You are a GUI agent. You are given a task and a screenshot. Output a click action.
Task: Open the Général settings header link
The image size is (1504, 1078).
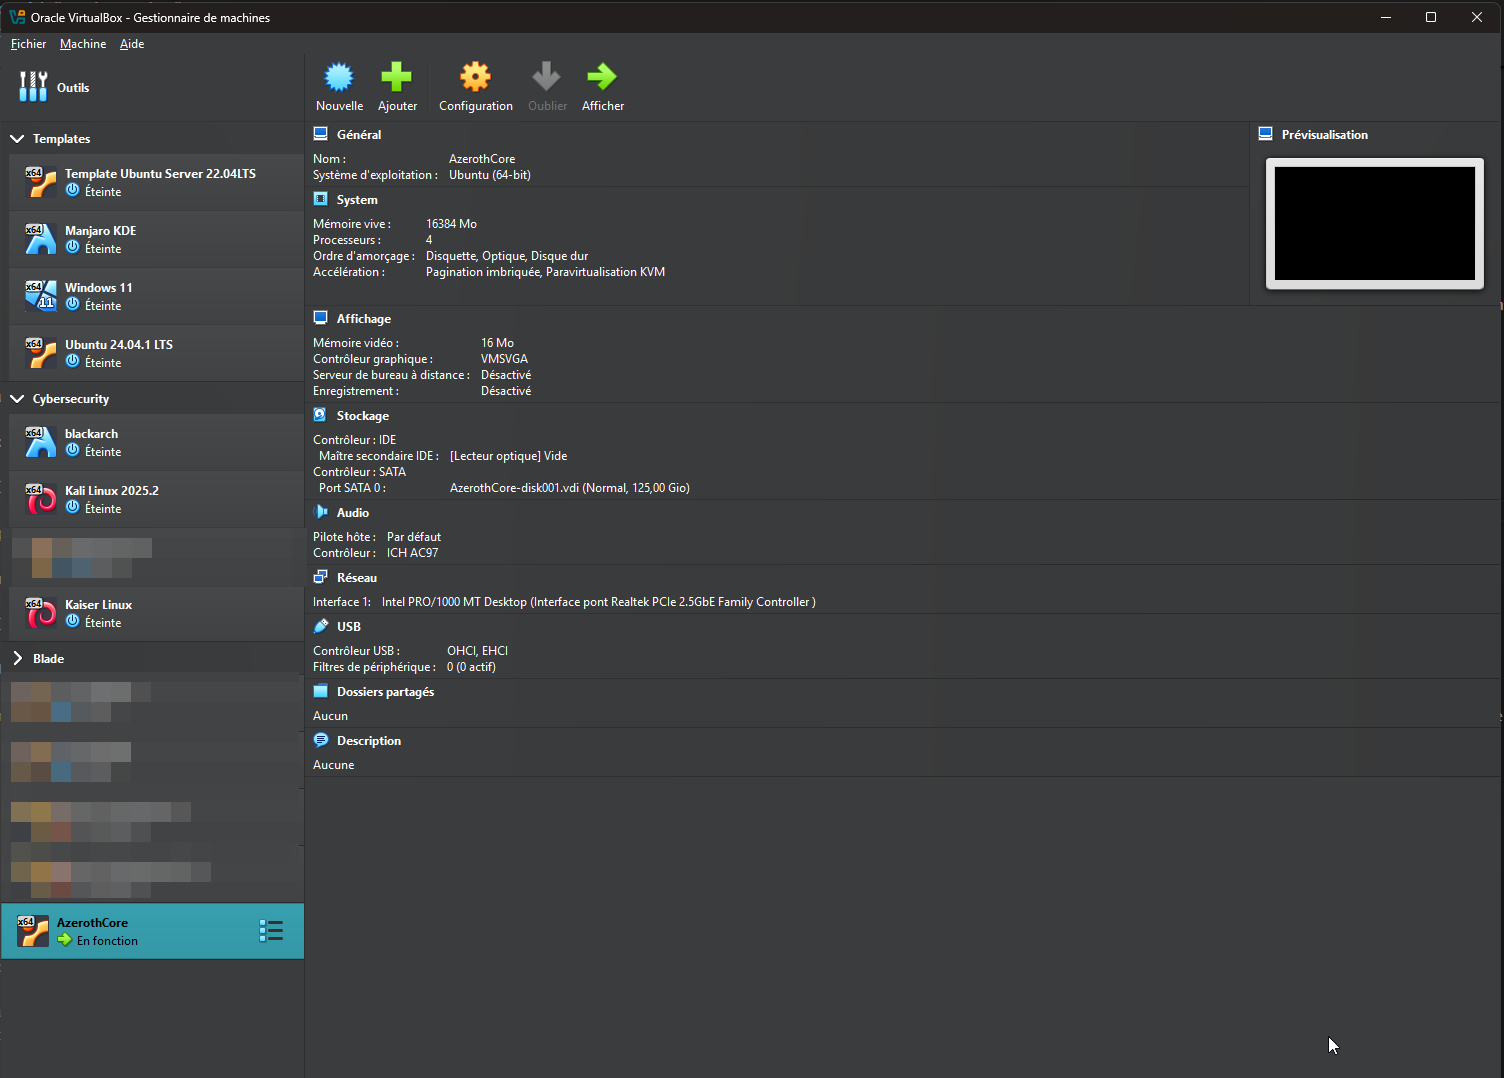point(359,135)
